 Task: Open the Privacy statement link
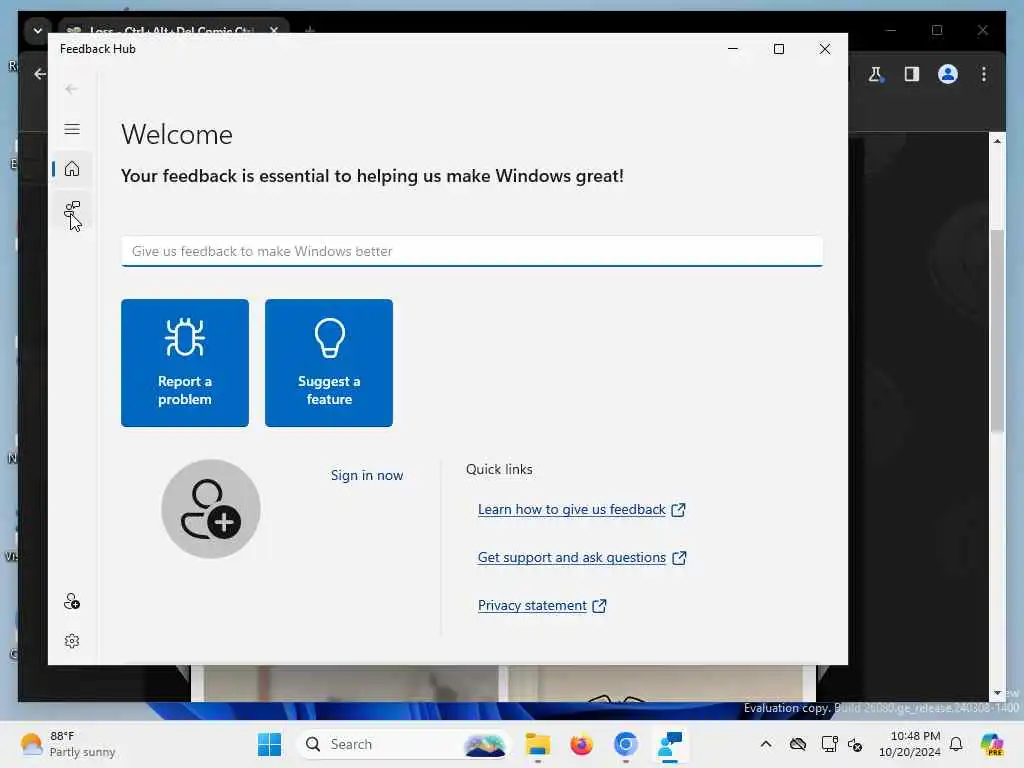[542, 605]
